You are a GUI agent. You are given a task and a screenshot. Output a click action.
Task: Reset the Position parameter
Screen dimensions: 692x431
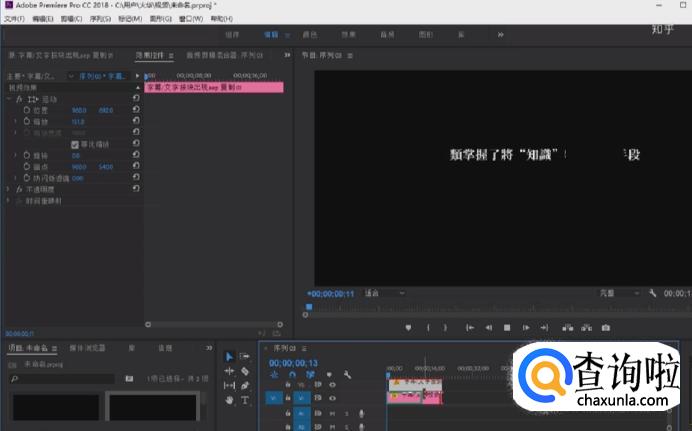tap(135, 109)
